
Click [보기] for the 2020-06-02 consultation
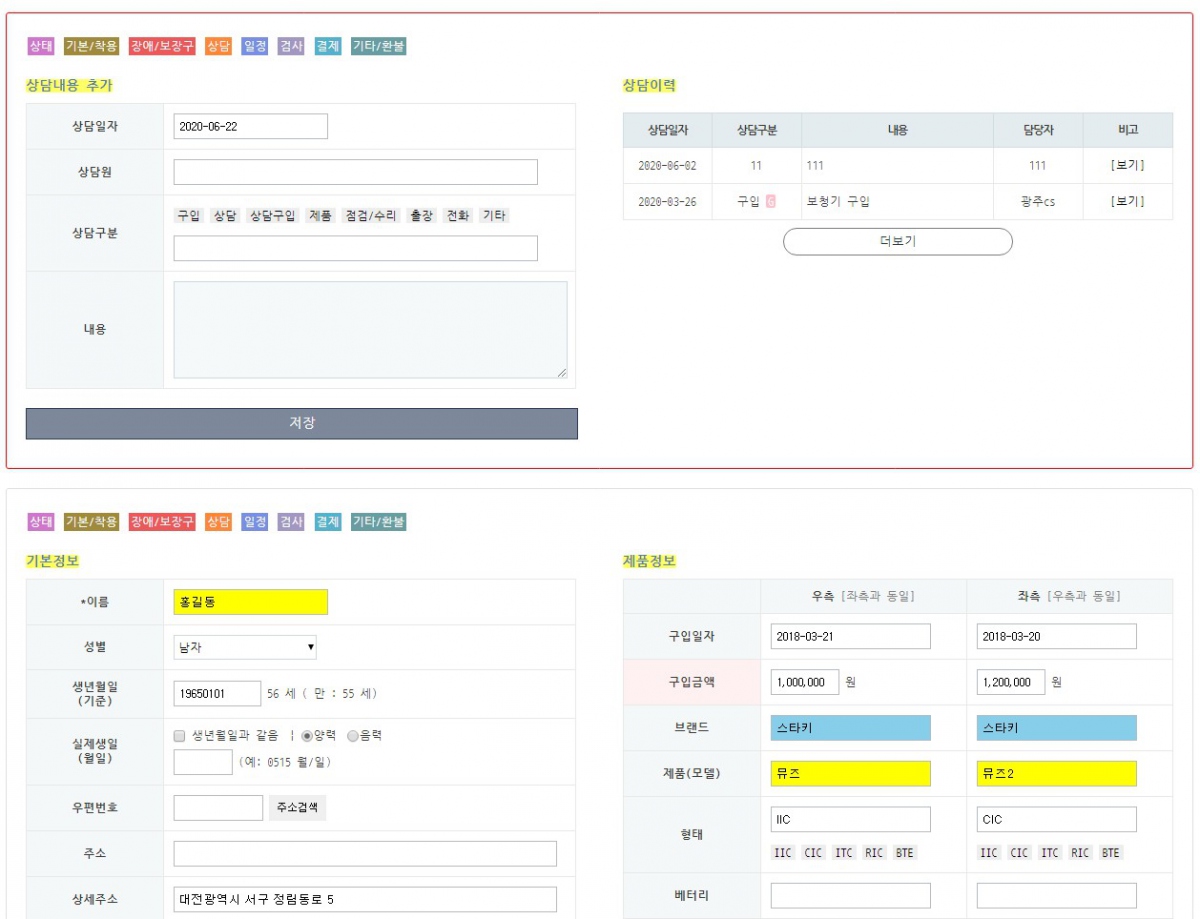pyautogui.click(x=1127, y=166)
